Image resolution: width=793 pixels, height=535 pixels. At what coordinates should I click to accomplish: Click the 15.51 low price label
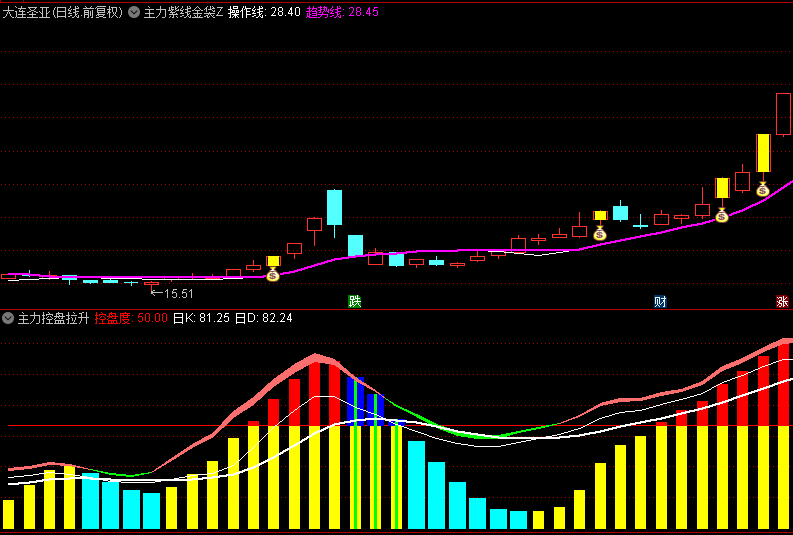pyautogui.click(x=179, y=294)
